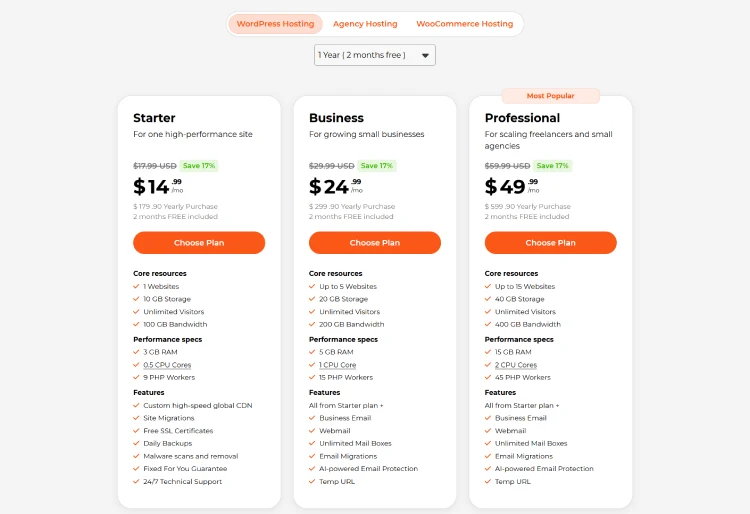Choose the Starter plan
The image size is (750, 514).
tap(199, 243)
